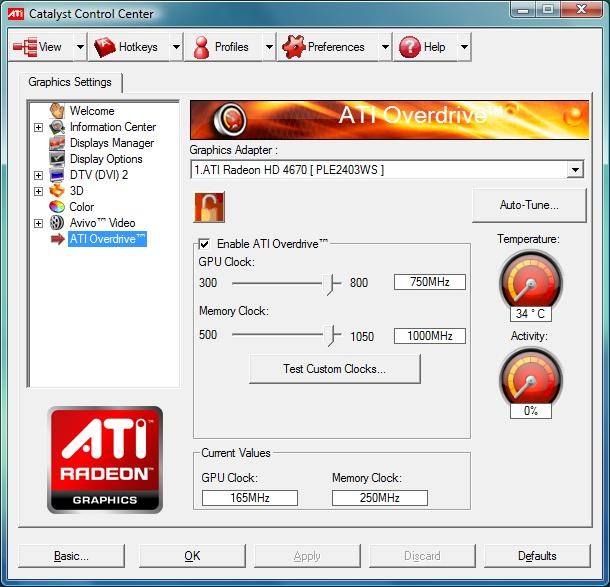Open the Profiles dropdown arrow
The height and width of the screenshot is (587, 610).
click(x=269, y=47)
